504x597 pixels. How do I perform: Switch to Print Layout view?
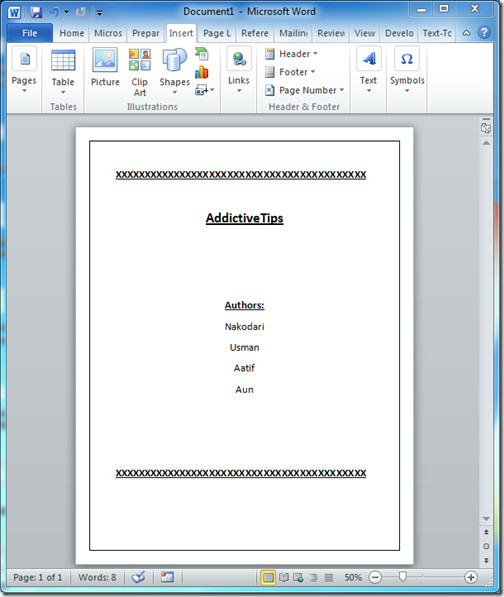pyautogui.click(x=268, y=578)
